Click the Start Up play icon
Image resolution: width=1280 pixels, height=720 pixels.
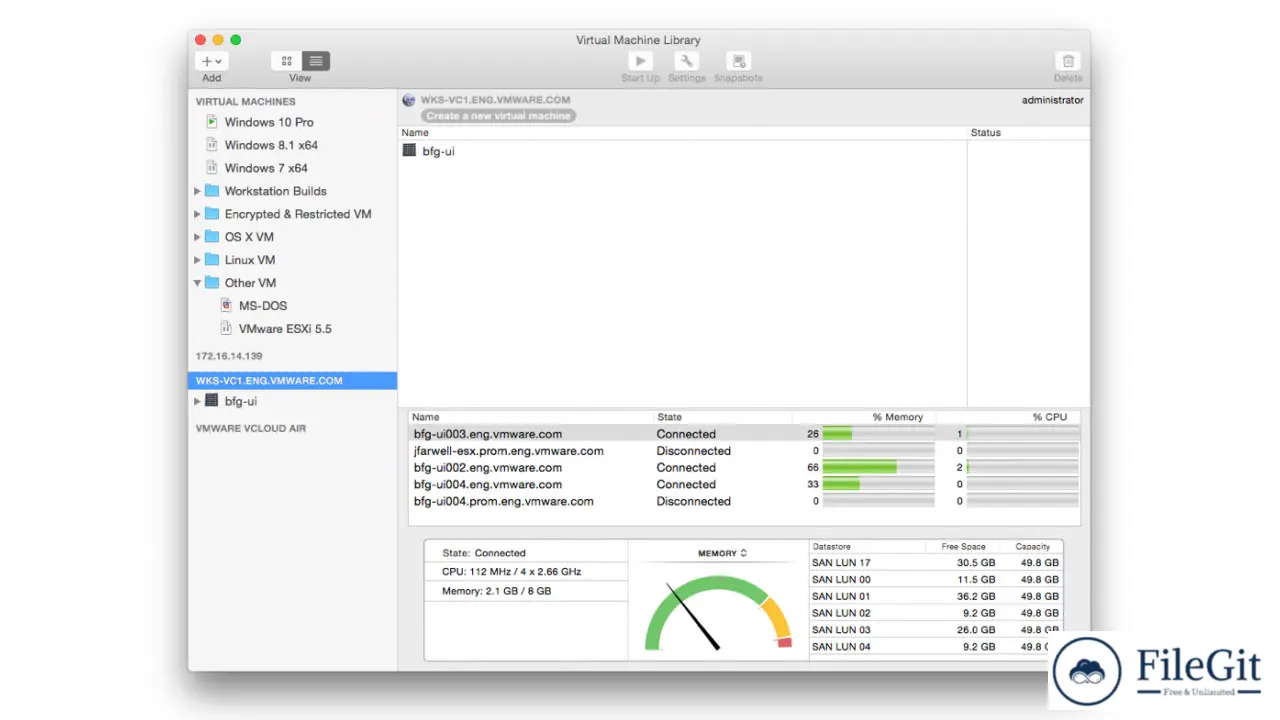(640, 61)
